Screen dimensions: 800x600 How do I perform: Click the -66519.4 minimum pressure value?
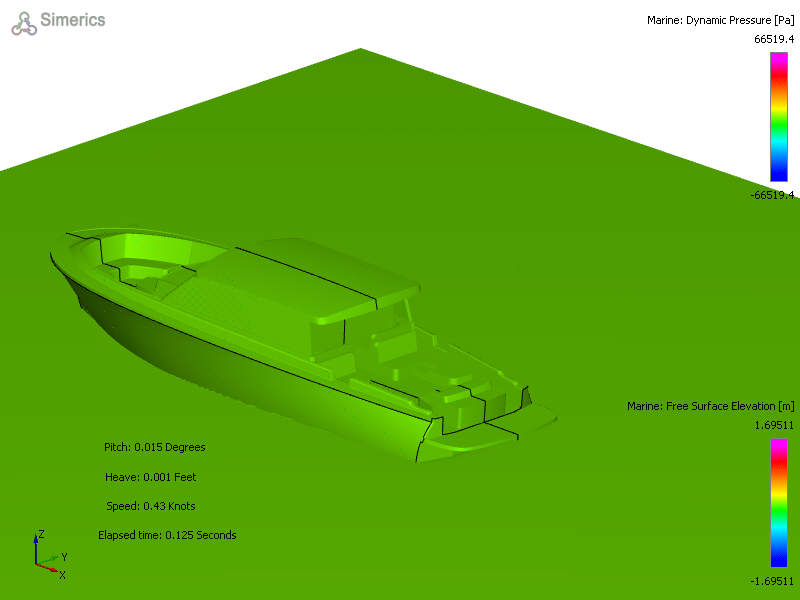[772, 195]
